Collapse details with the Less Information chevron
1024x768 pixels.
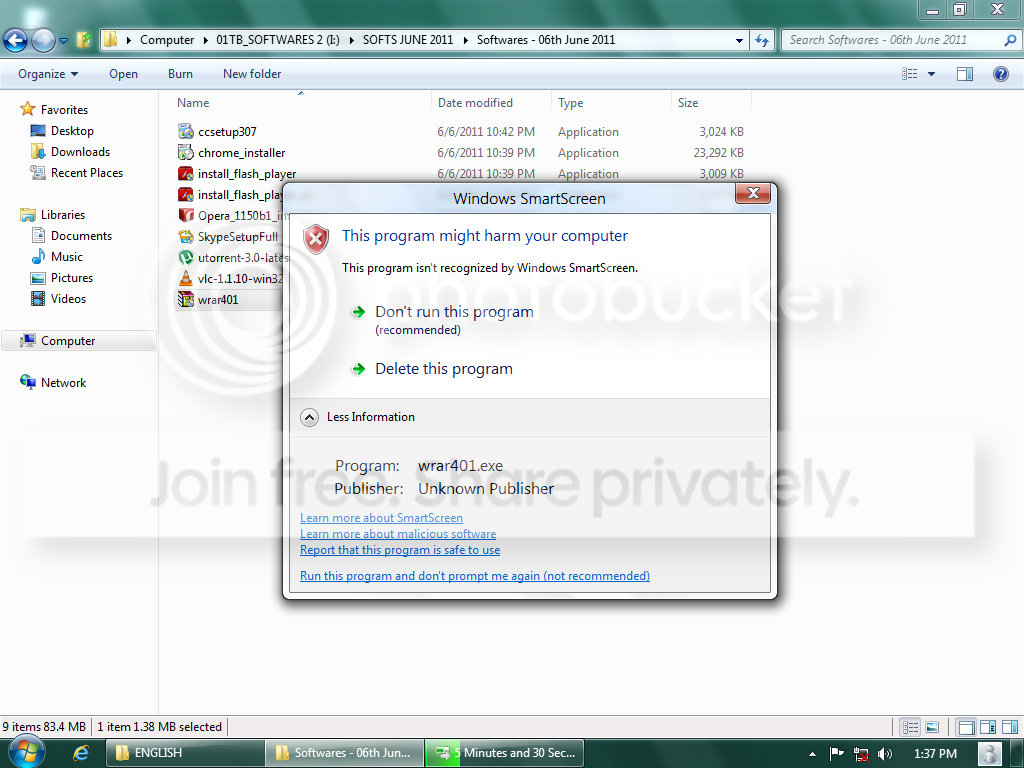point(309,417)
